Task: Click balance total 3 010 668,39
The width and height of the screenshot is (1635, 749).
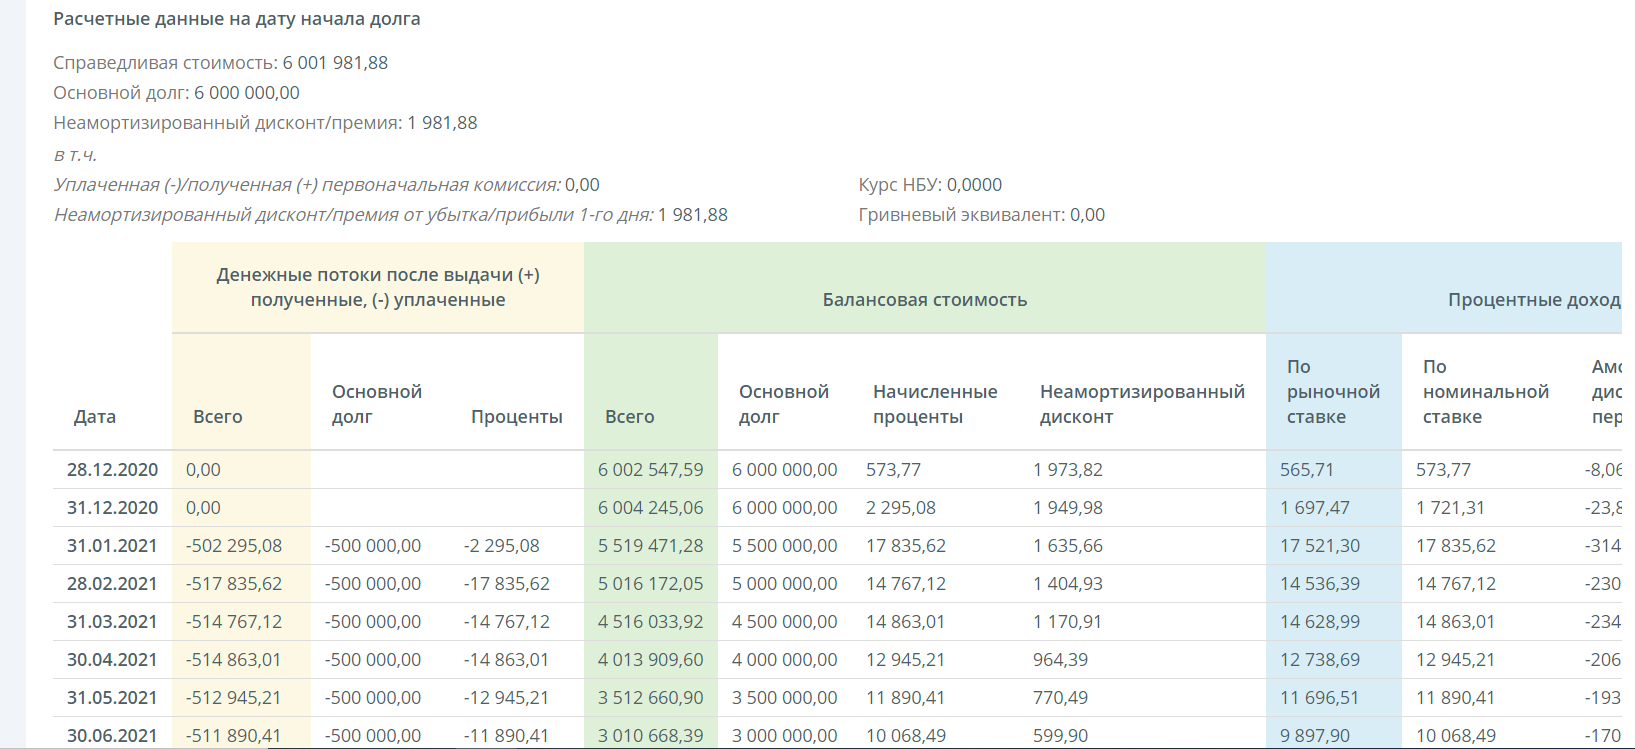Action: pos(651,736)
